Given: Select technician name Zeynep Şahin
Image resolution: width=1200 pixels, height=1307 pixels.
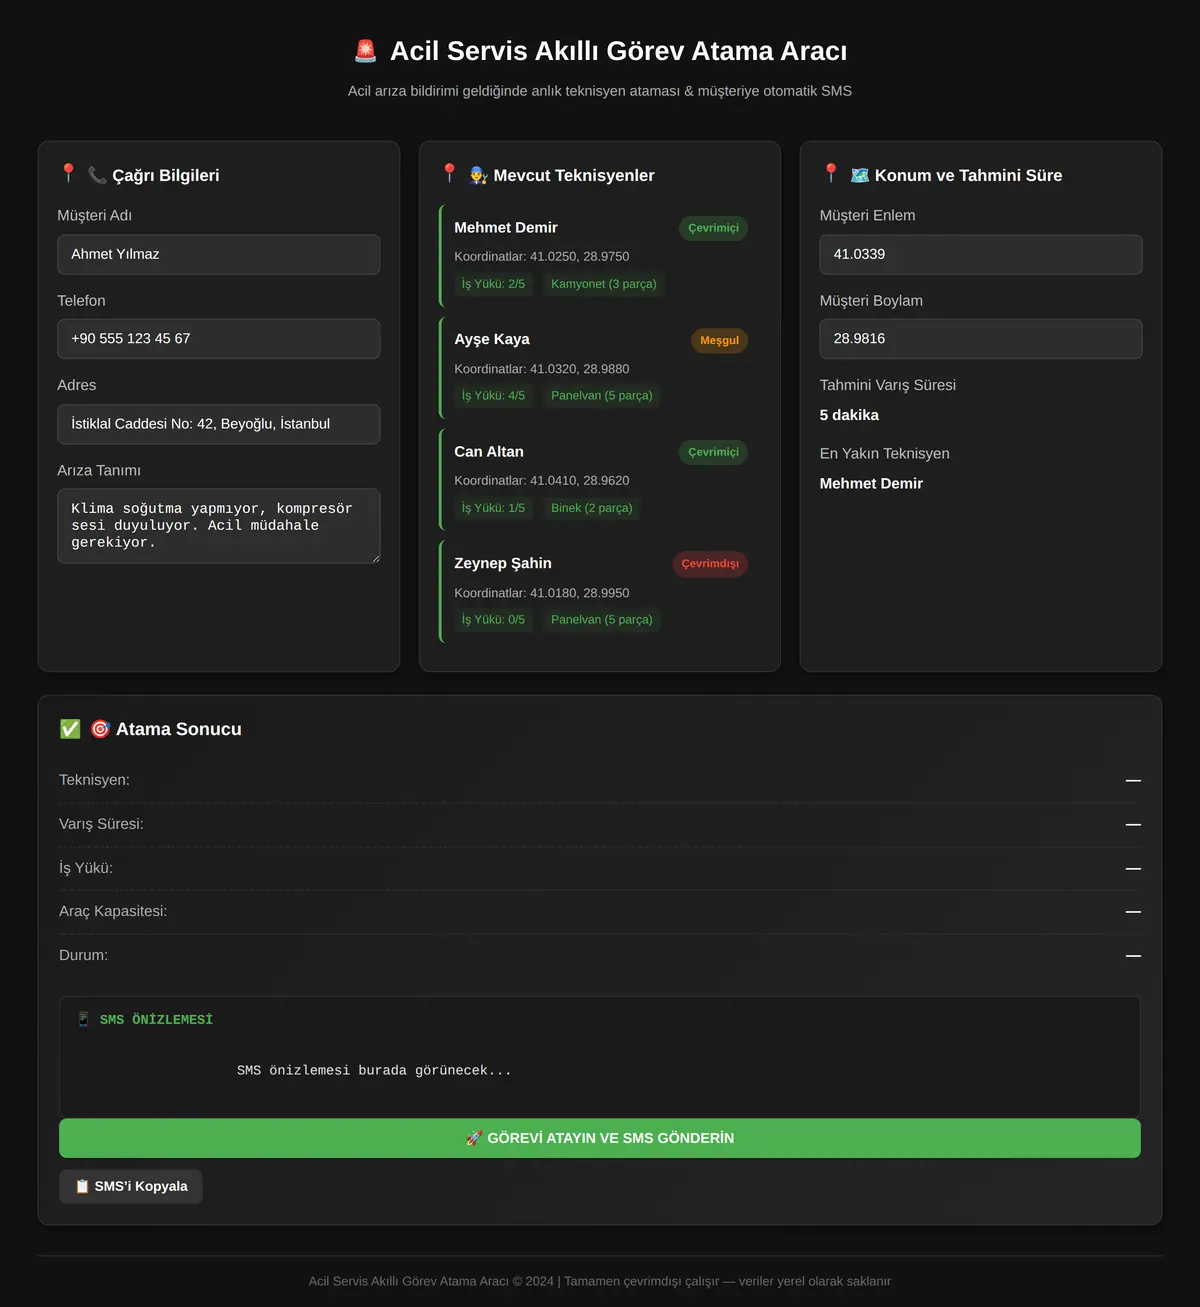Looking at the screenshot, I should 503,564.
